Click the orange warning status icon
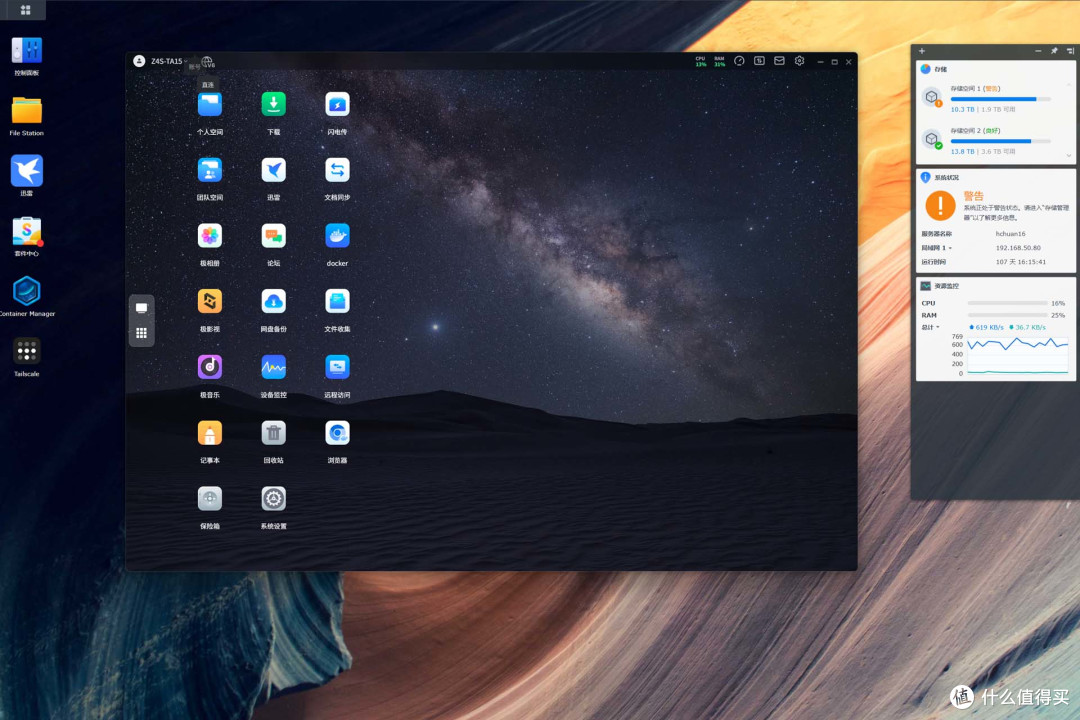1080x720 pixels. [940, 205]
